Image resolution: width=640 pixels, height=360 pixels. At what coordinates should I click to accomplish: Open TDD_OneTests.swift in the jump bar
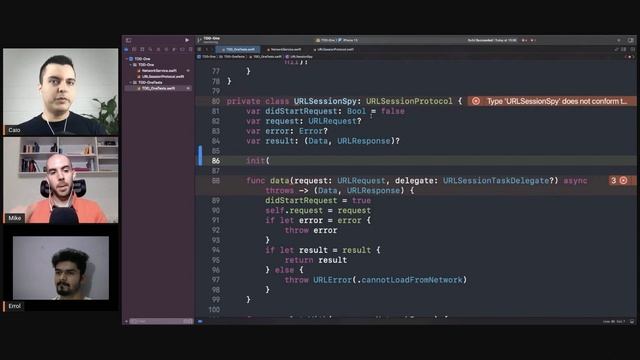click(266, 57)
